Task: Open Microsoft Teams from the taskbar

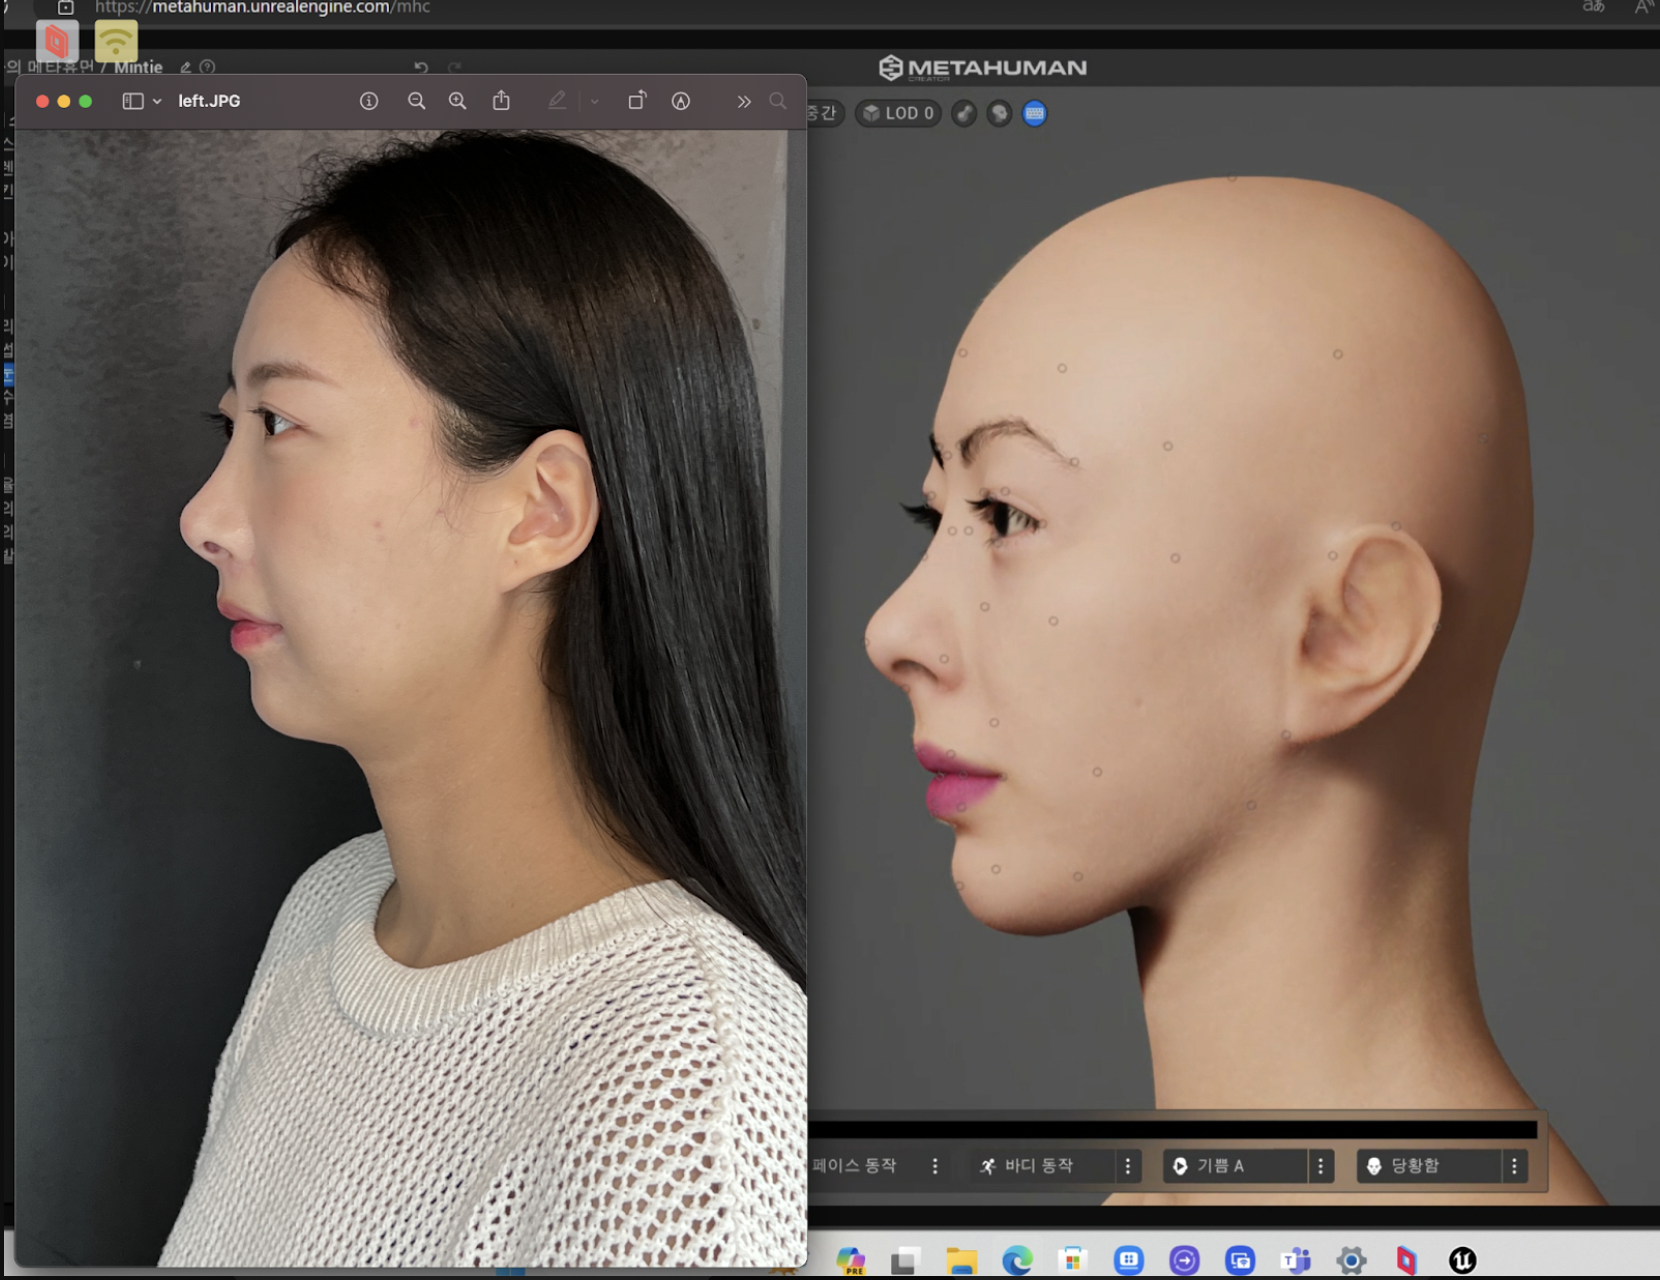Action: coord(1295,1260)
